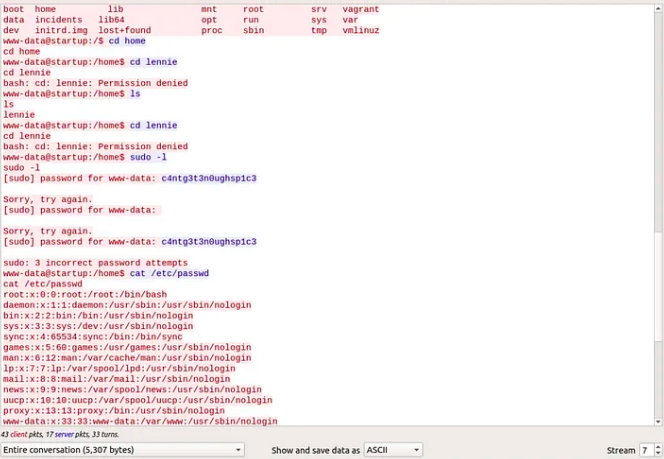Click the 'www-data@startup:/home$ ls' prompt line
Screen dimensions: 664x459
coord(72,94)
